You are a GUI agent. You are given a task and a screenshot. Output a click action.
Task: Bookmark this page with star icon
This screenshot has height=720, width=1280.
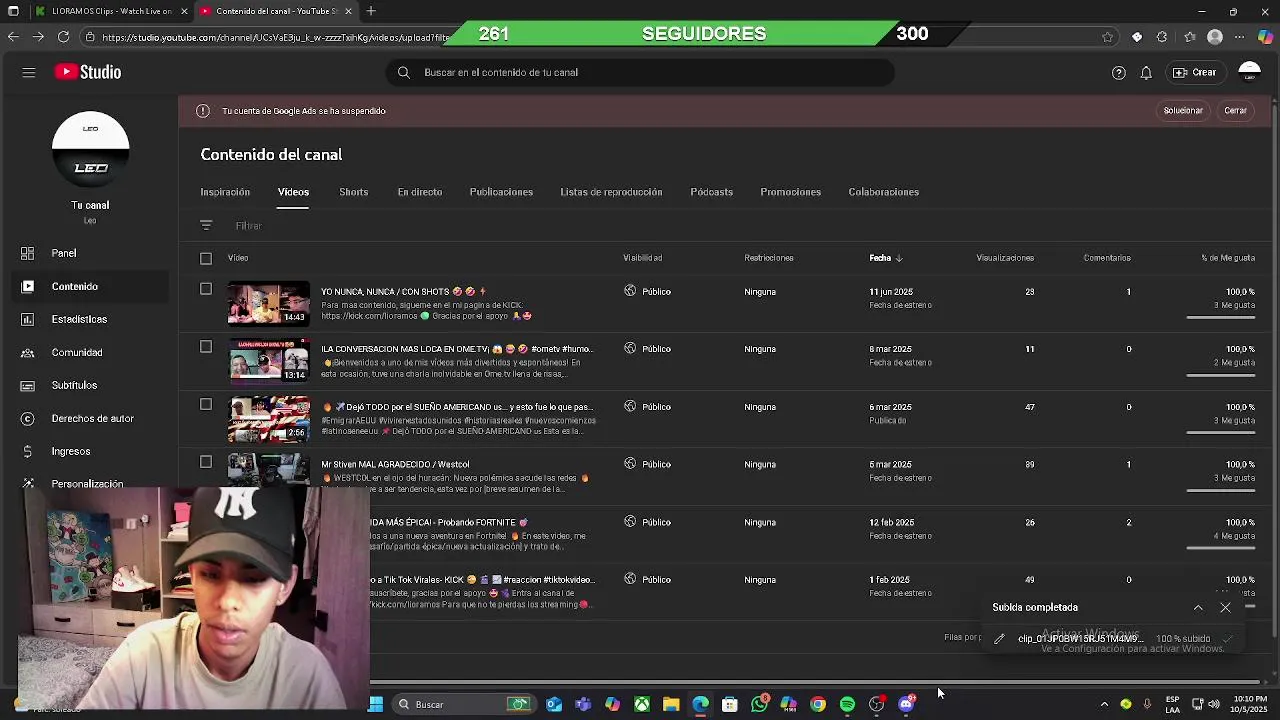click(1107, 37)
